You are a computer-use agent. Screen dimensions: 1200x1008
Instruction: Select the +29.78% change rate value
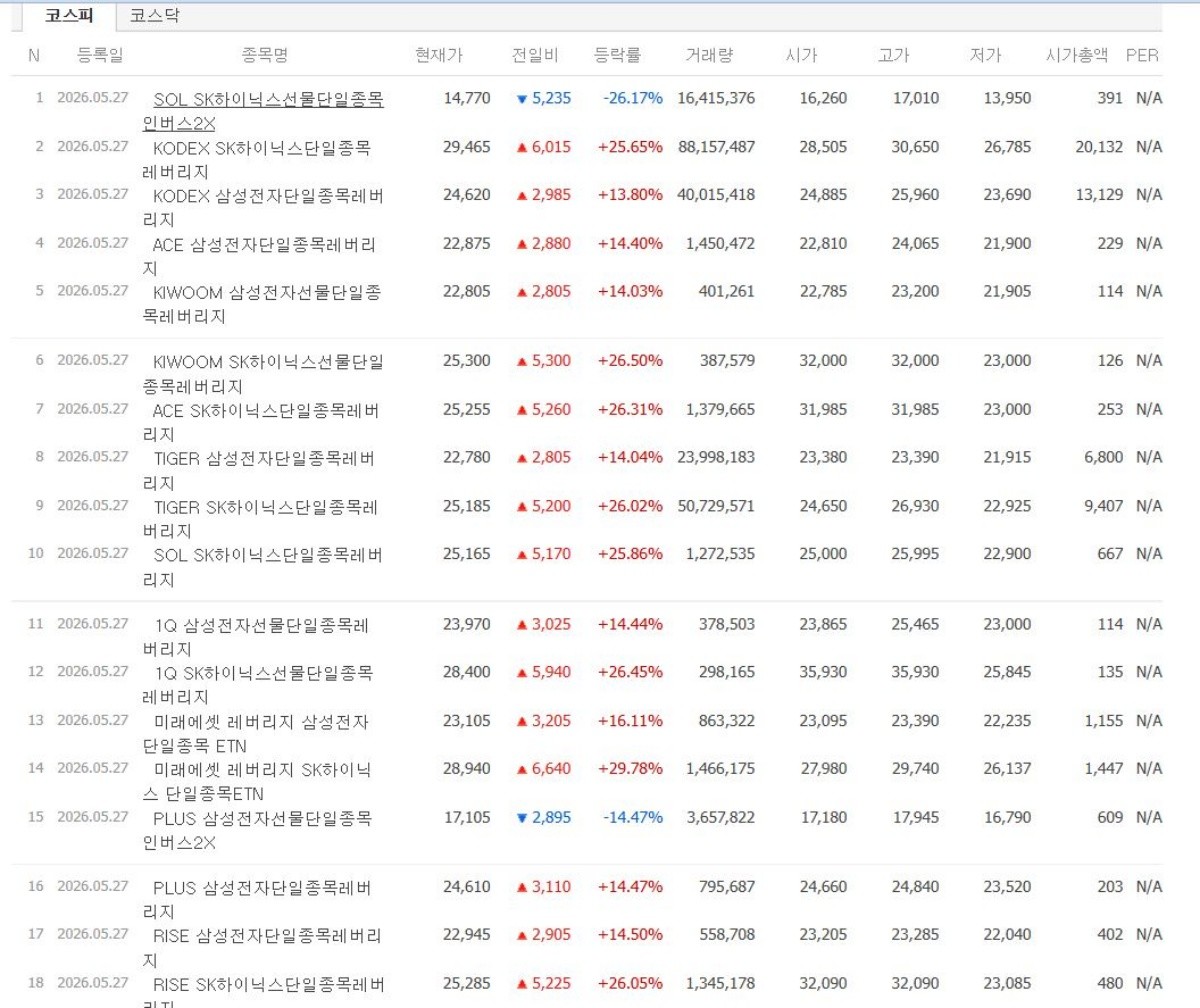[630, 768]
